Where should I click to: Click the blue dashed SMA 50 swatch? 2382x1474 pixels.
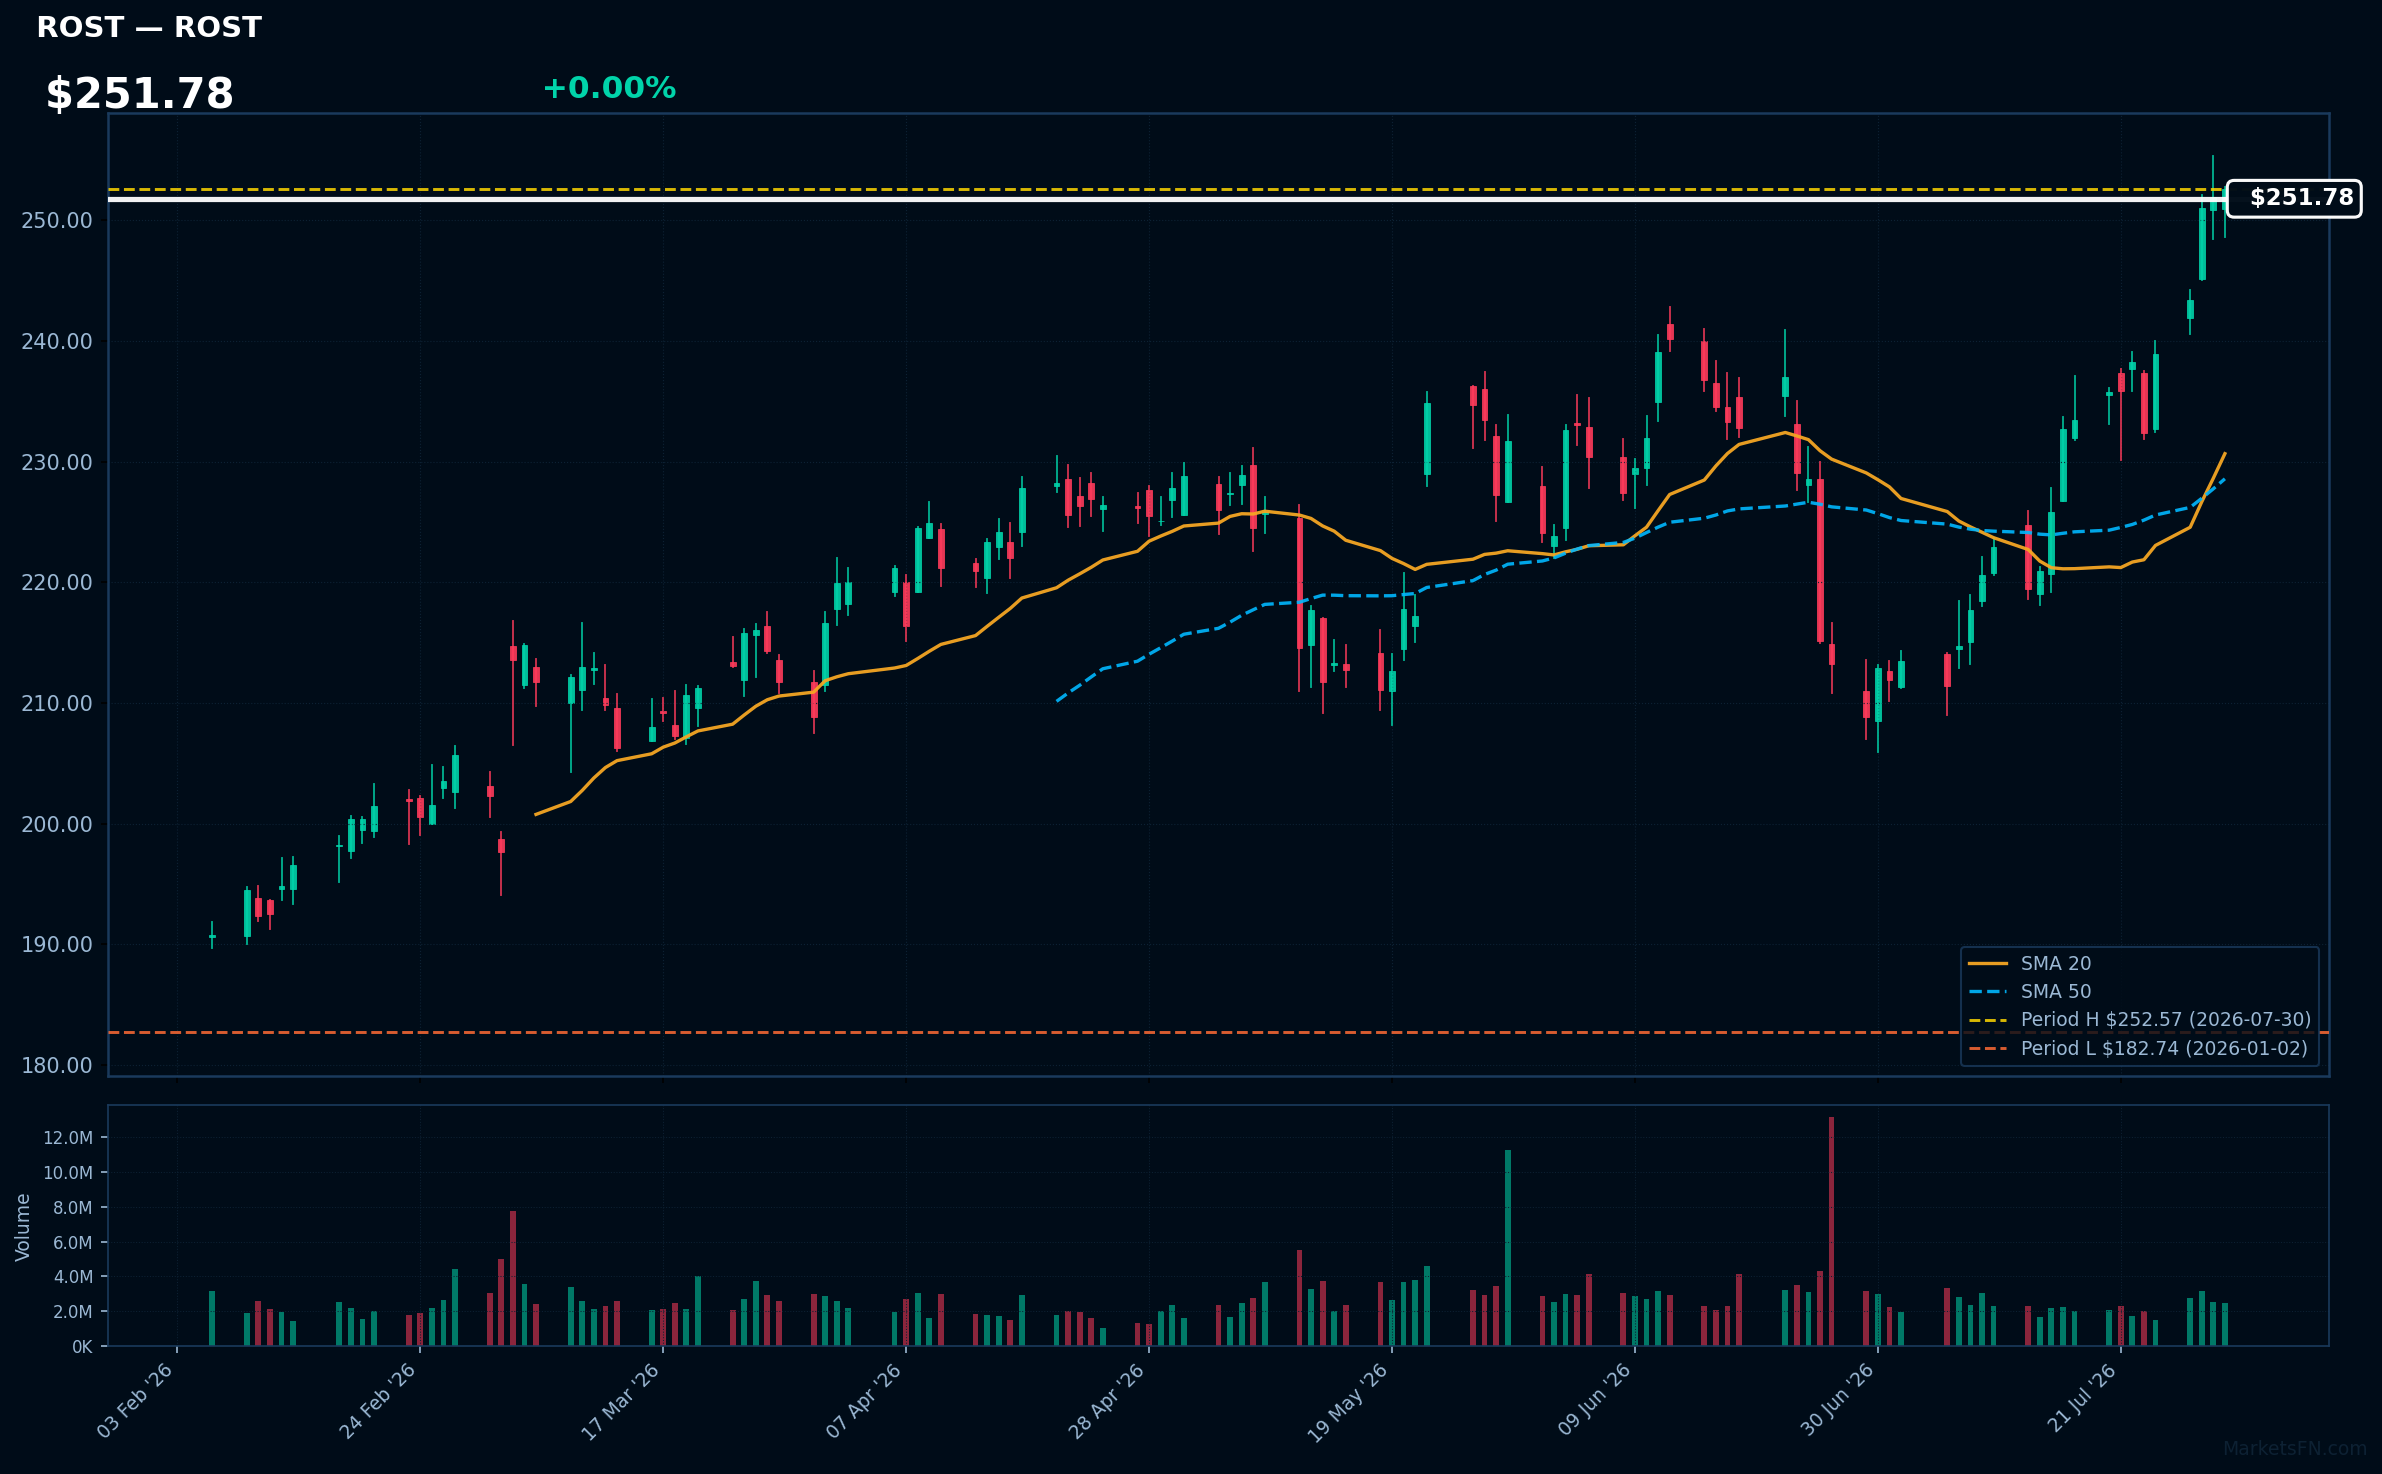click(x=1988, y=992)
